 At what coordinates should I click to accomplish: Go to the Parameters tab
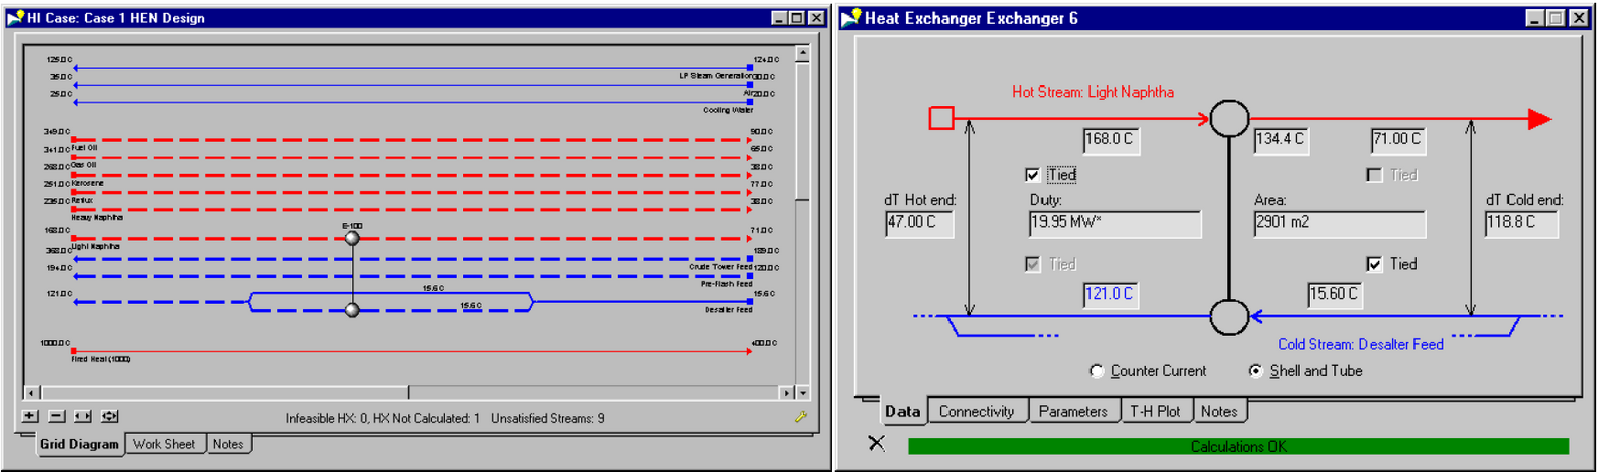(1072, 411)
